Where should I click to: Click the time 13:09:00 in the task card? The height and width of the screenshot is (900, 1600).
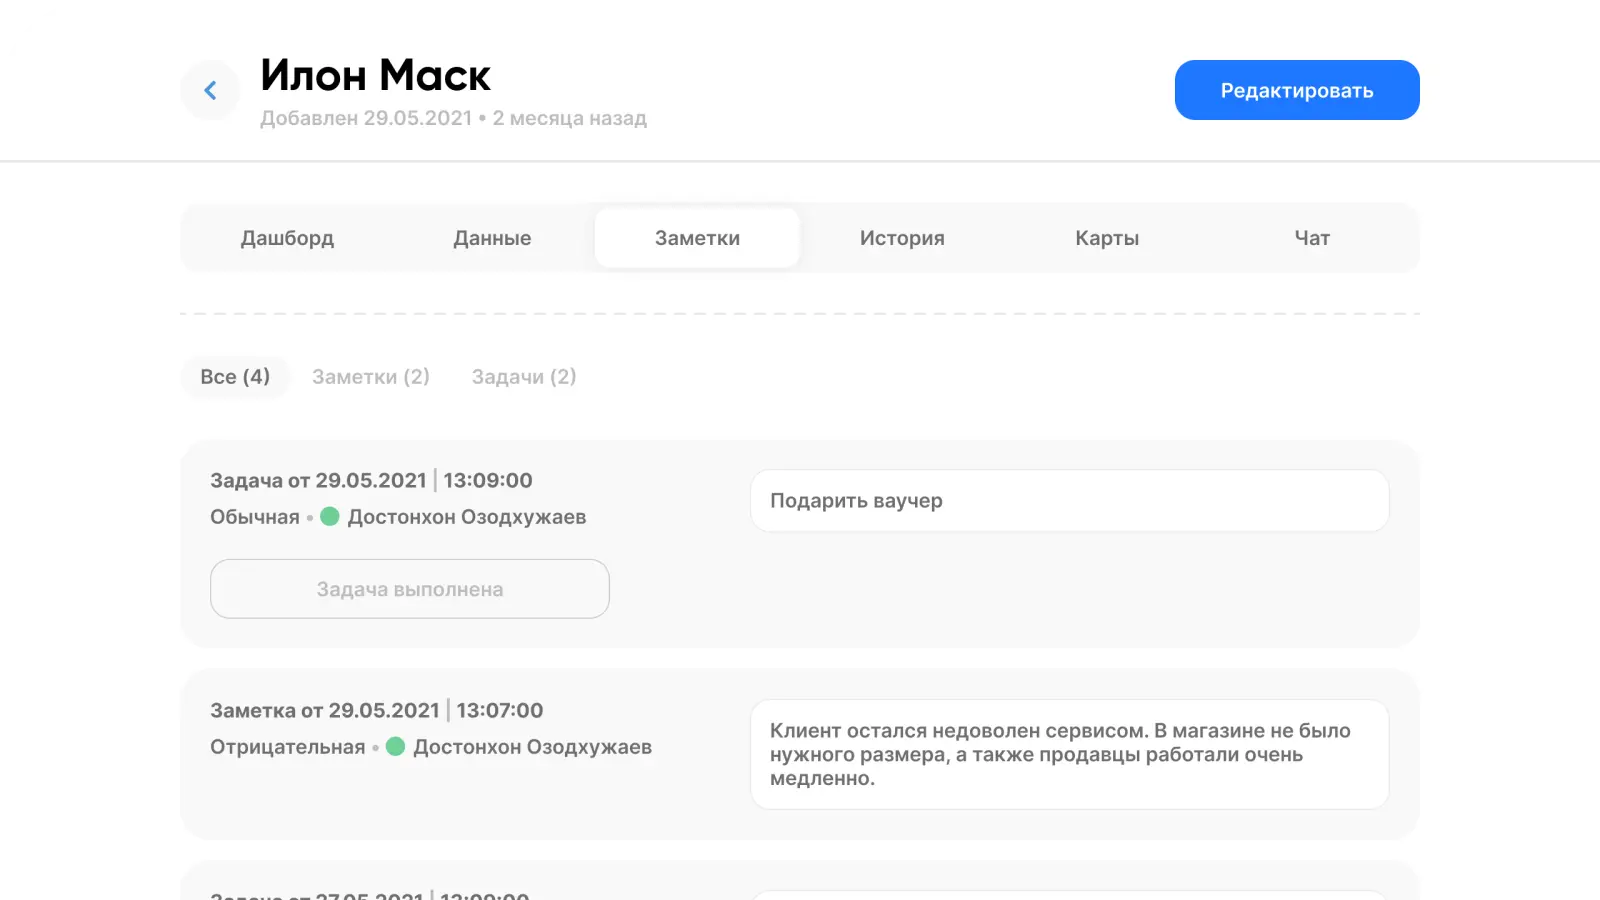[488, 480]
